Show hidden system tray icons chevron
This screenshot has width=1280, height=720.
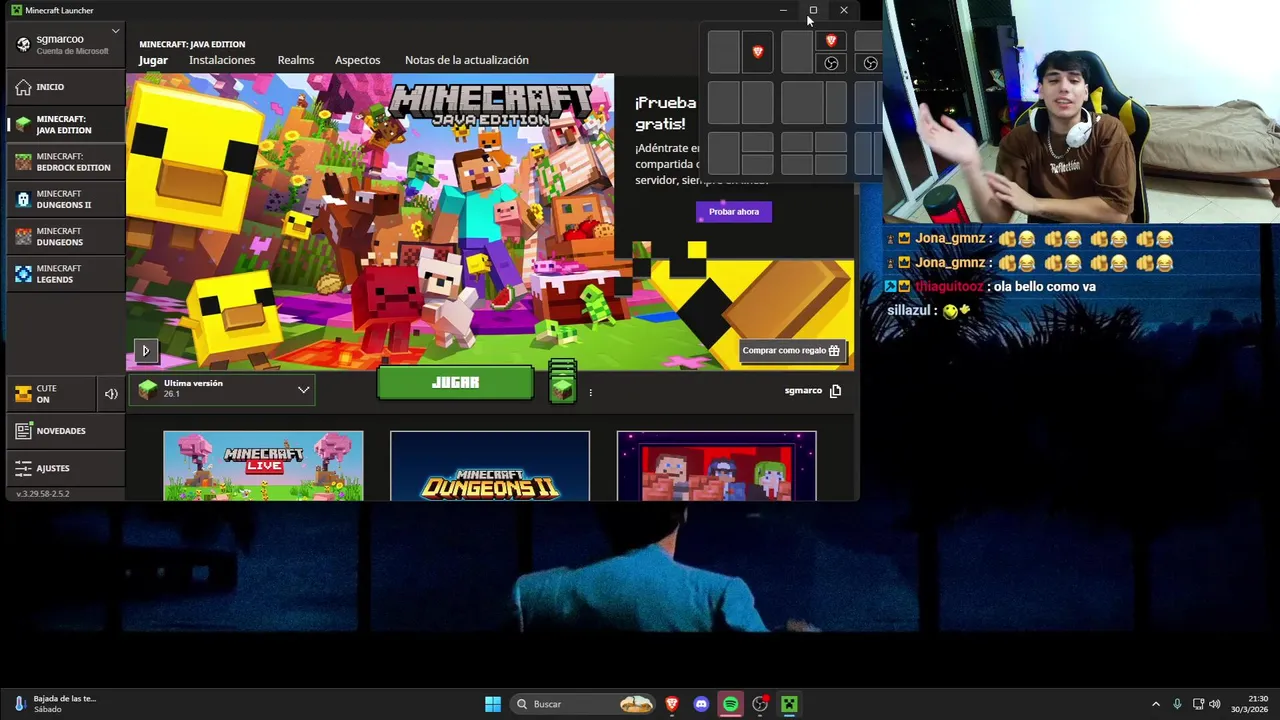click(1156, 704)
